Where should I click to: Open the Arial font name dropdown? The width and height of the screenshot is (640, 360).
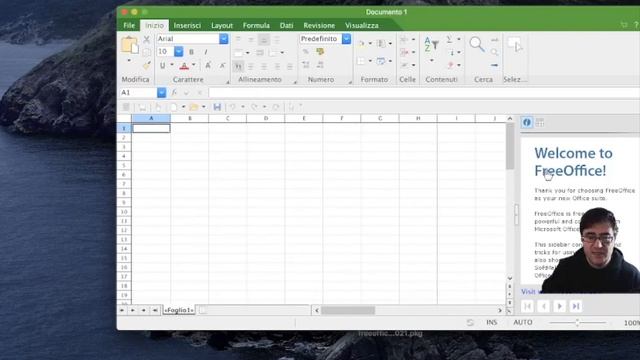click(x=224, y=39)
